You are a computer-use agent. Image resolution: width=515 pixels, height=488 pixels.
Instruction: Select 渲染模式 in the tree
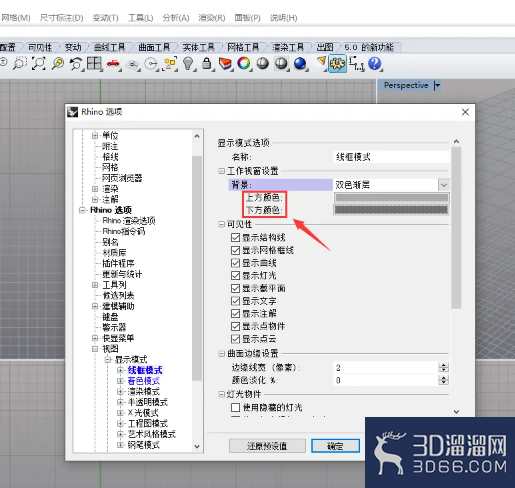pos(144,391)
